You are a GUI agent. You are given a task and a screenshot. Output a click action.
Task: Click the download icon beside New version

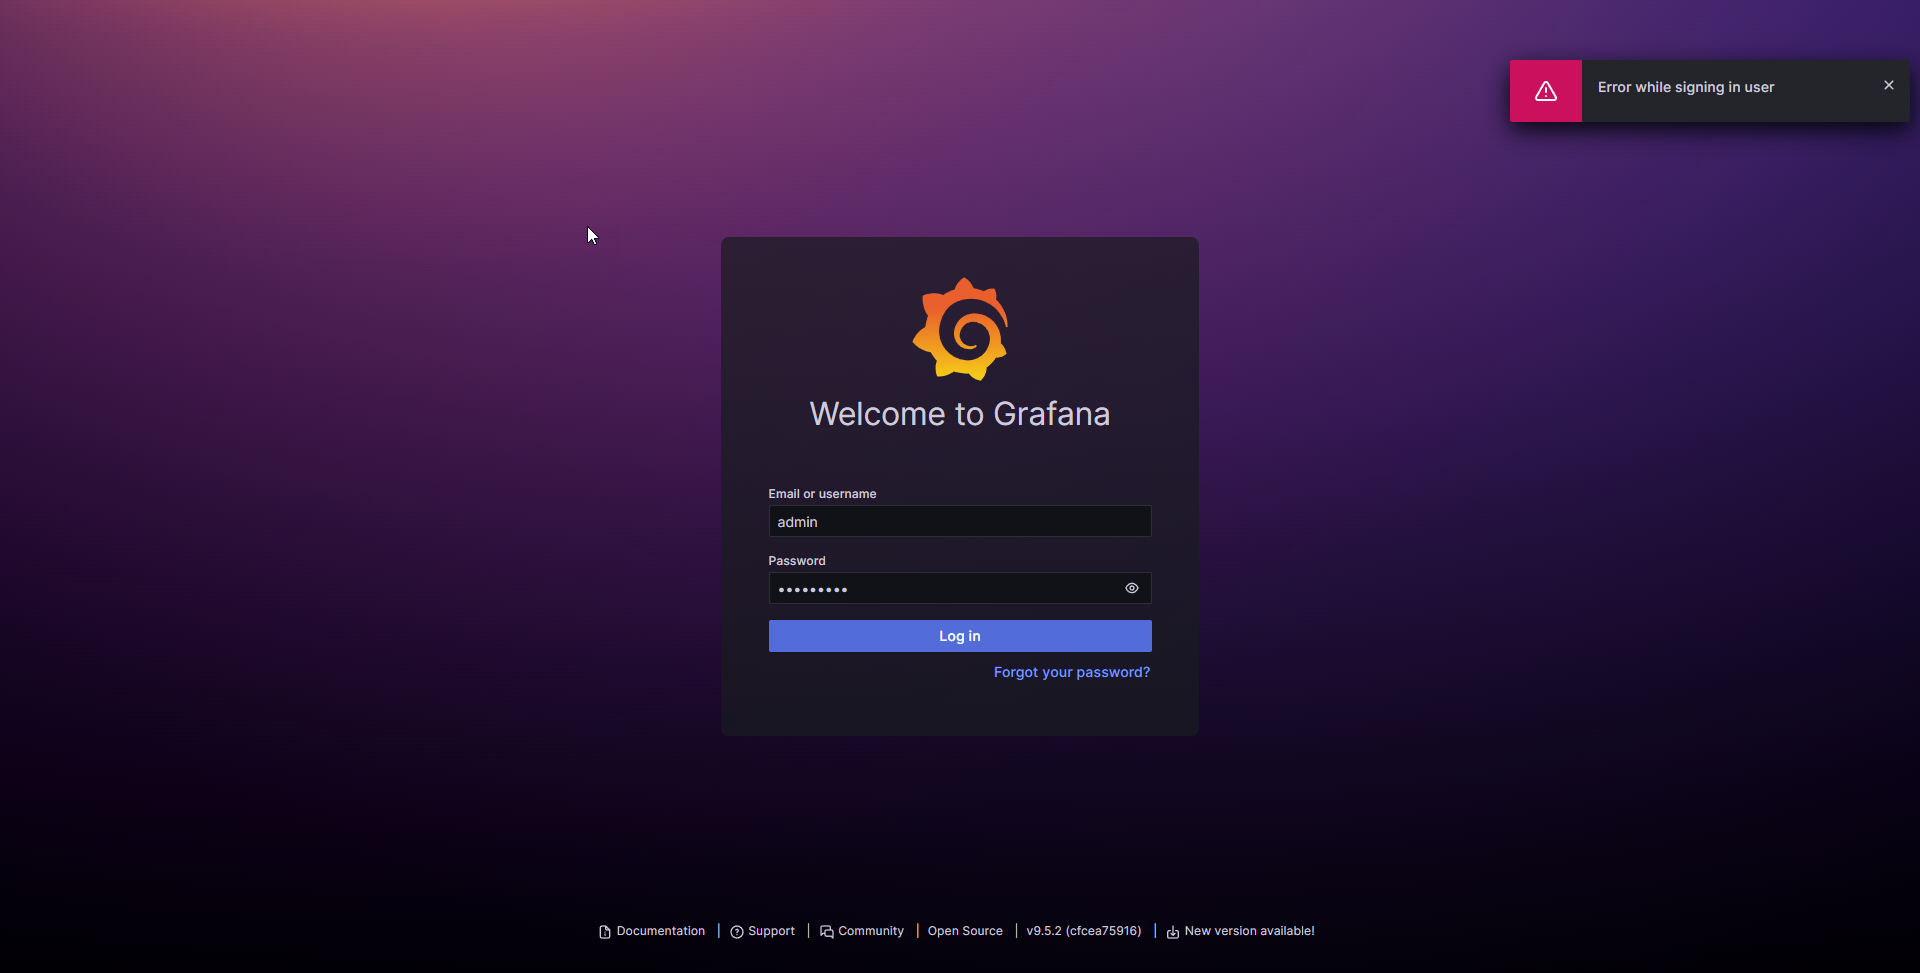pos(1173,932)
